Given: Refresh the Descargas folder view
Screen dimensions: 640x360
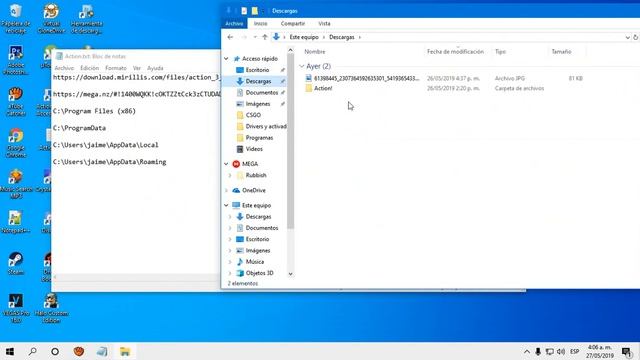Looking at the screenshot, I should click(636, 37).
